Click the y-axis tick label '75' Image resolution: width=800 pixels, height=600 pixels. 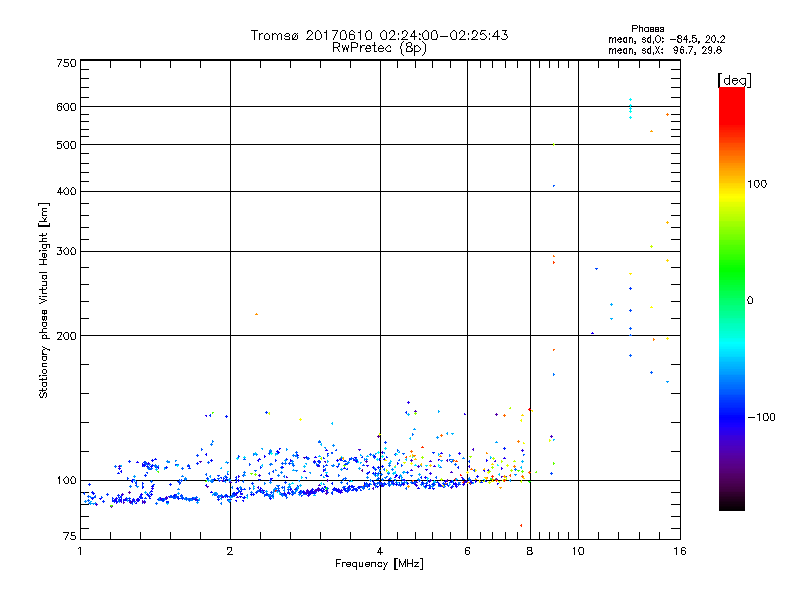coord(70,536)
